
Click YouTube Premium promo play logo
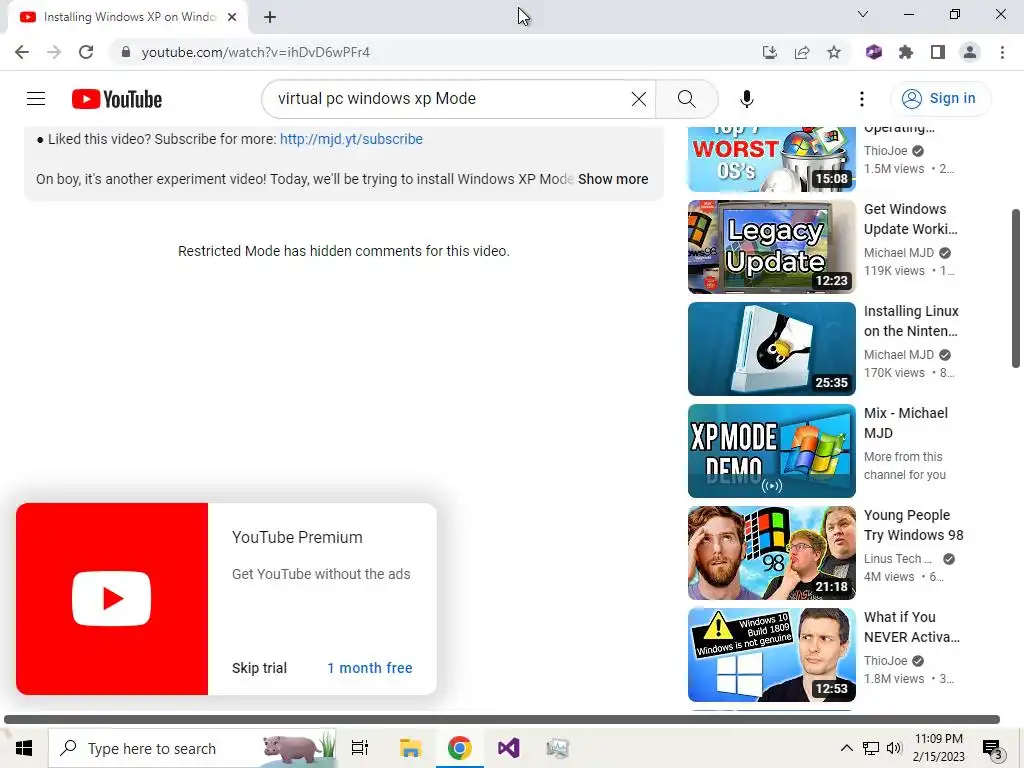click(112, 598)
